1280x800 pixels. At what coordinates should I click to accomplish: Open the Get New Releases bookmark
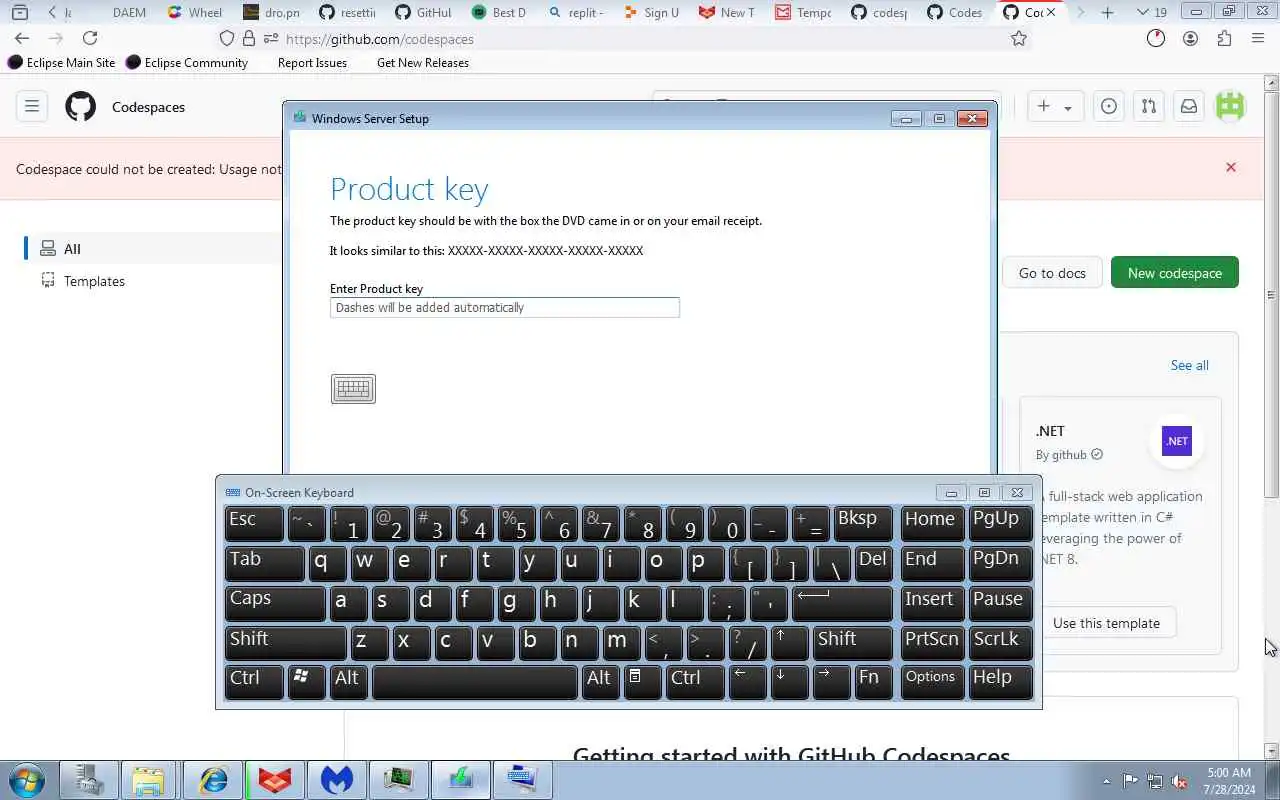coord(422,62)
